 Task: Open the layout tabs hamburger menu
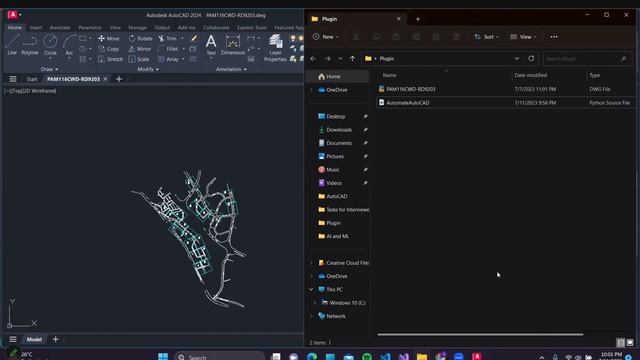[x=13, y=339]
